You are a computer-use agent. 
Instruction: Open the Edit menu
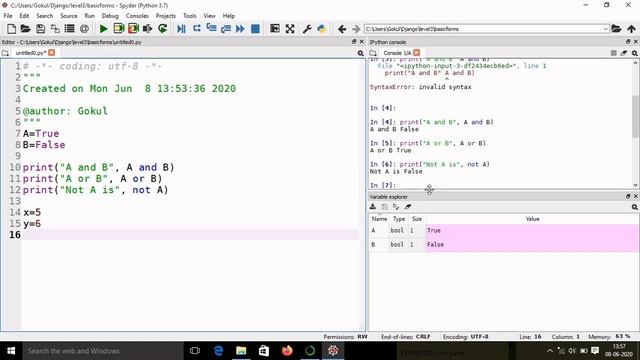point(24,16)
